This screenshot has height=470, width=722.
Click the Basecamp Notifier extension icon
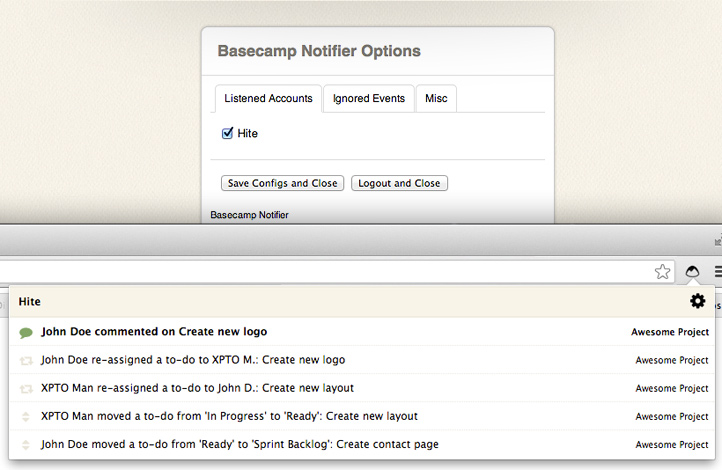click(x=692, y=272)
